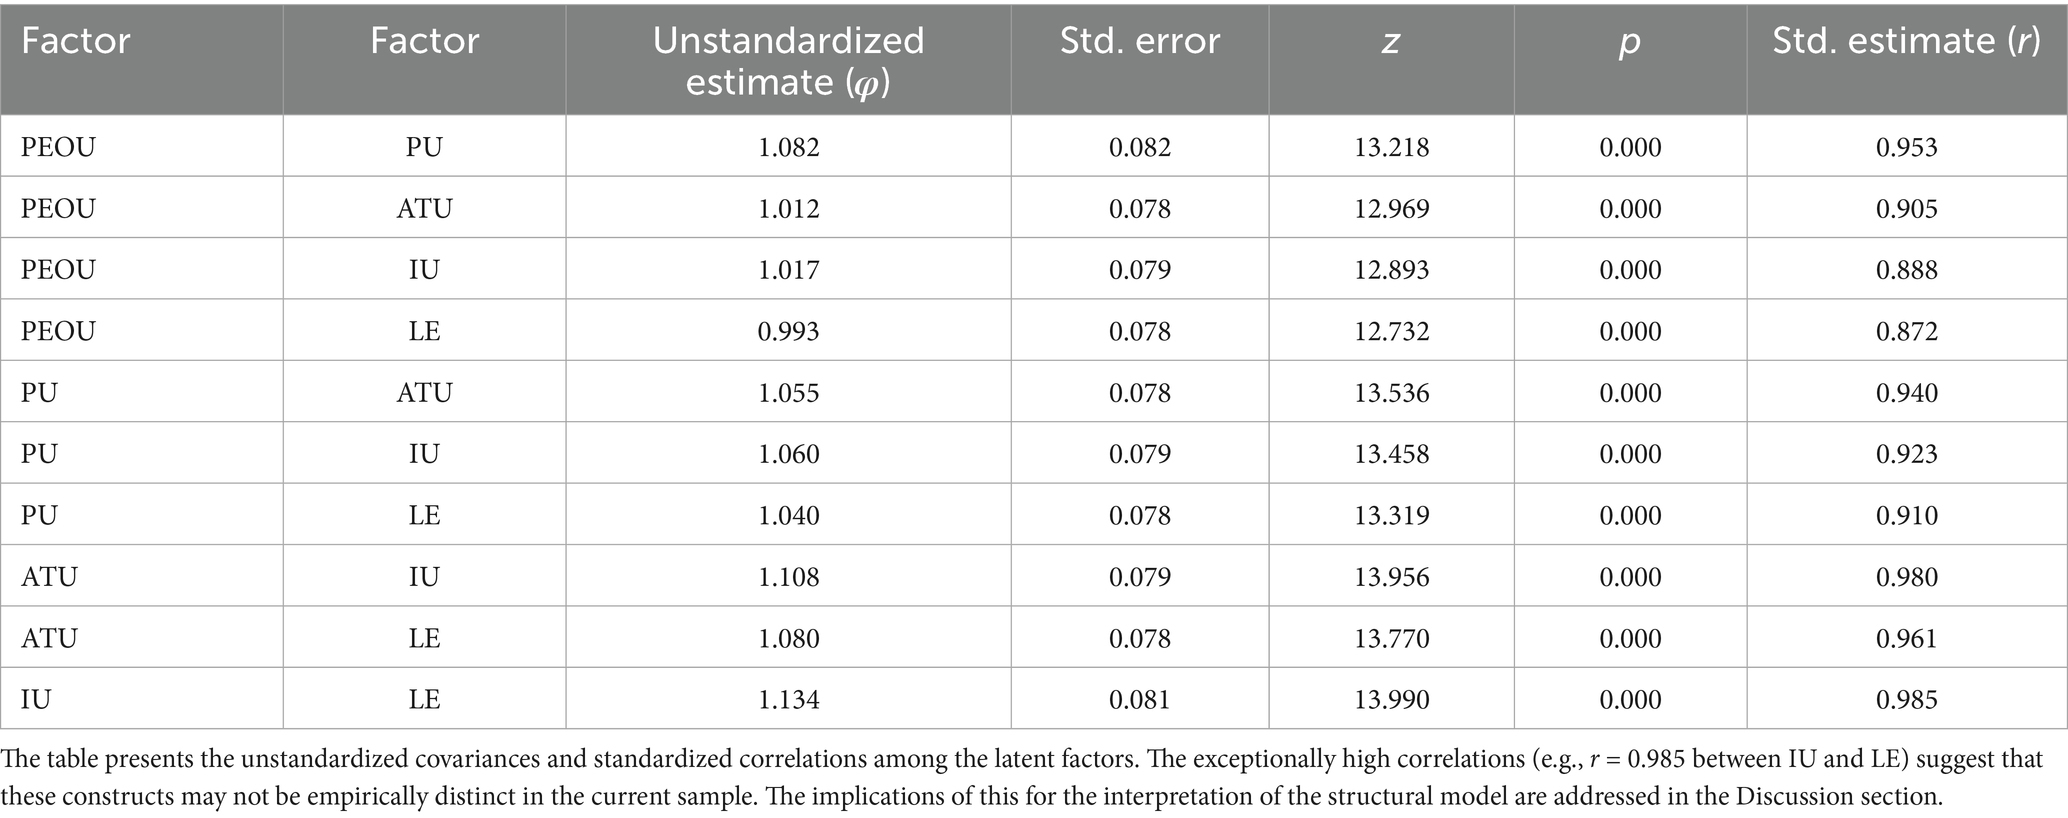
Task: Click the z value 12.969
Action: tap(1391, 209)
